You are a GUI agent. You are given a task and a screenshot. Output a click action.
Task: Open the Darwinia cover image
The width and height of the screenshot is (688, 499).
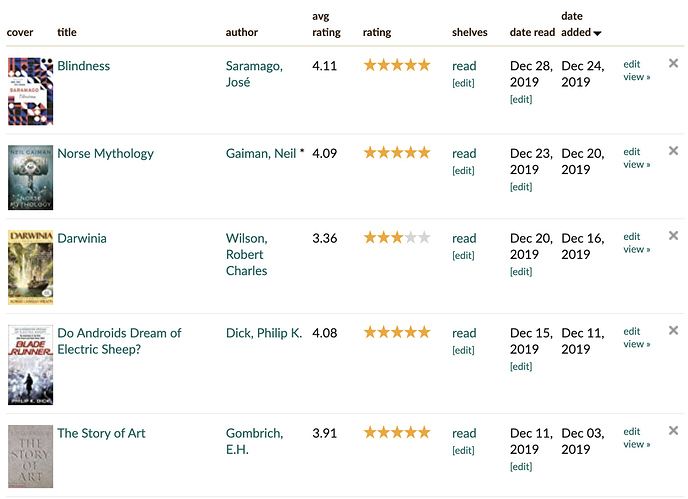pyautogui.click(x=30, y=267)
